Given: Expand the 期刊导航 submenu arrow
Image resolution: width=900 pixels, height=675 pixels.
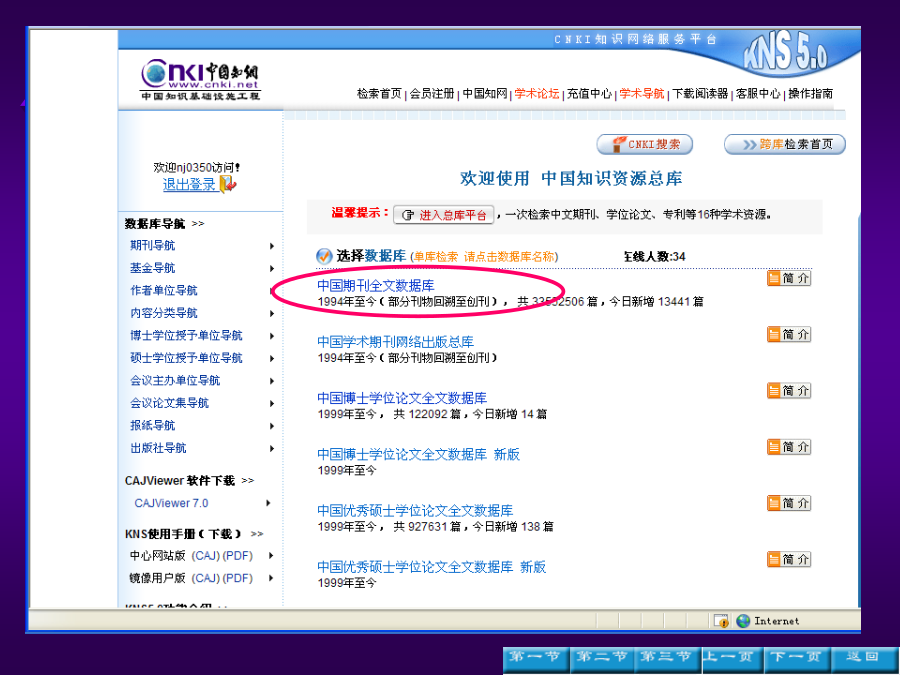Looking at the screenshot, I should 272,246.
